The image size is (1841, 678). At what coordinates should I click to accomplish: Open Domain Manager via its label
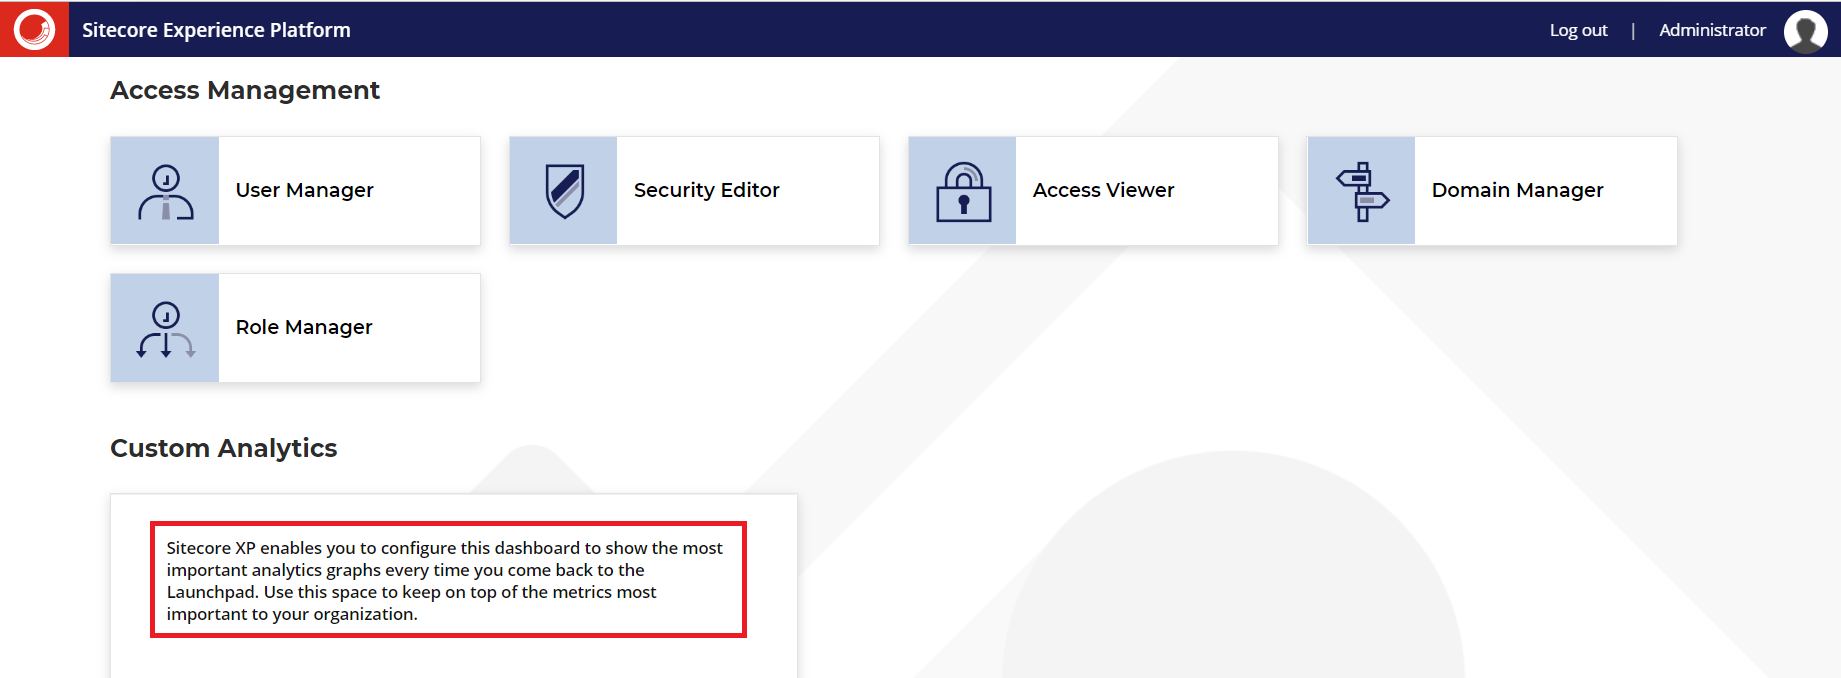(1517, 190)
